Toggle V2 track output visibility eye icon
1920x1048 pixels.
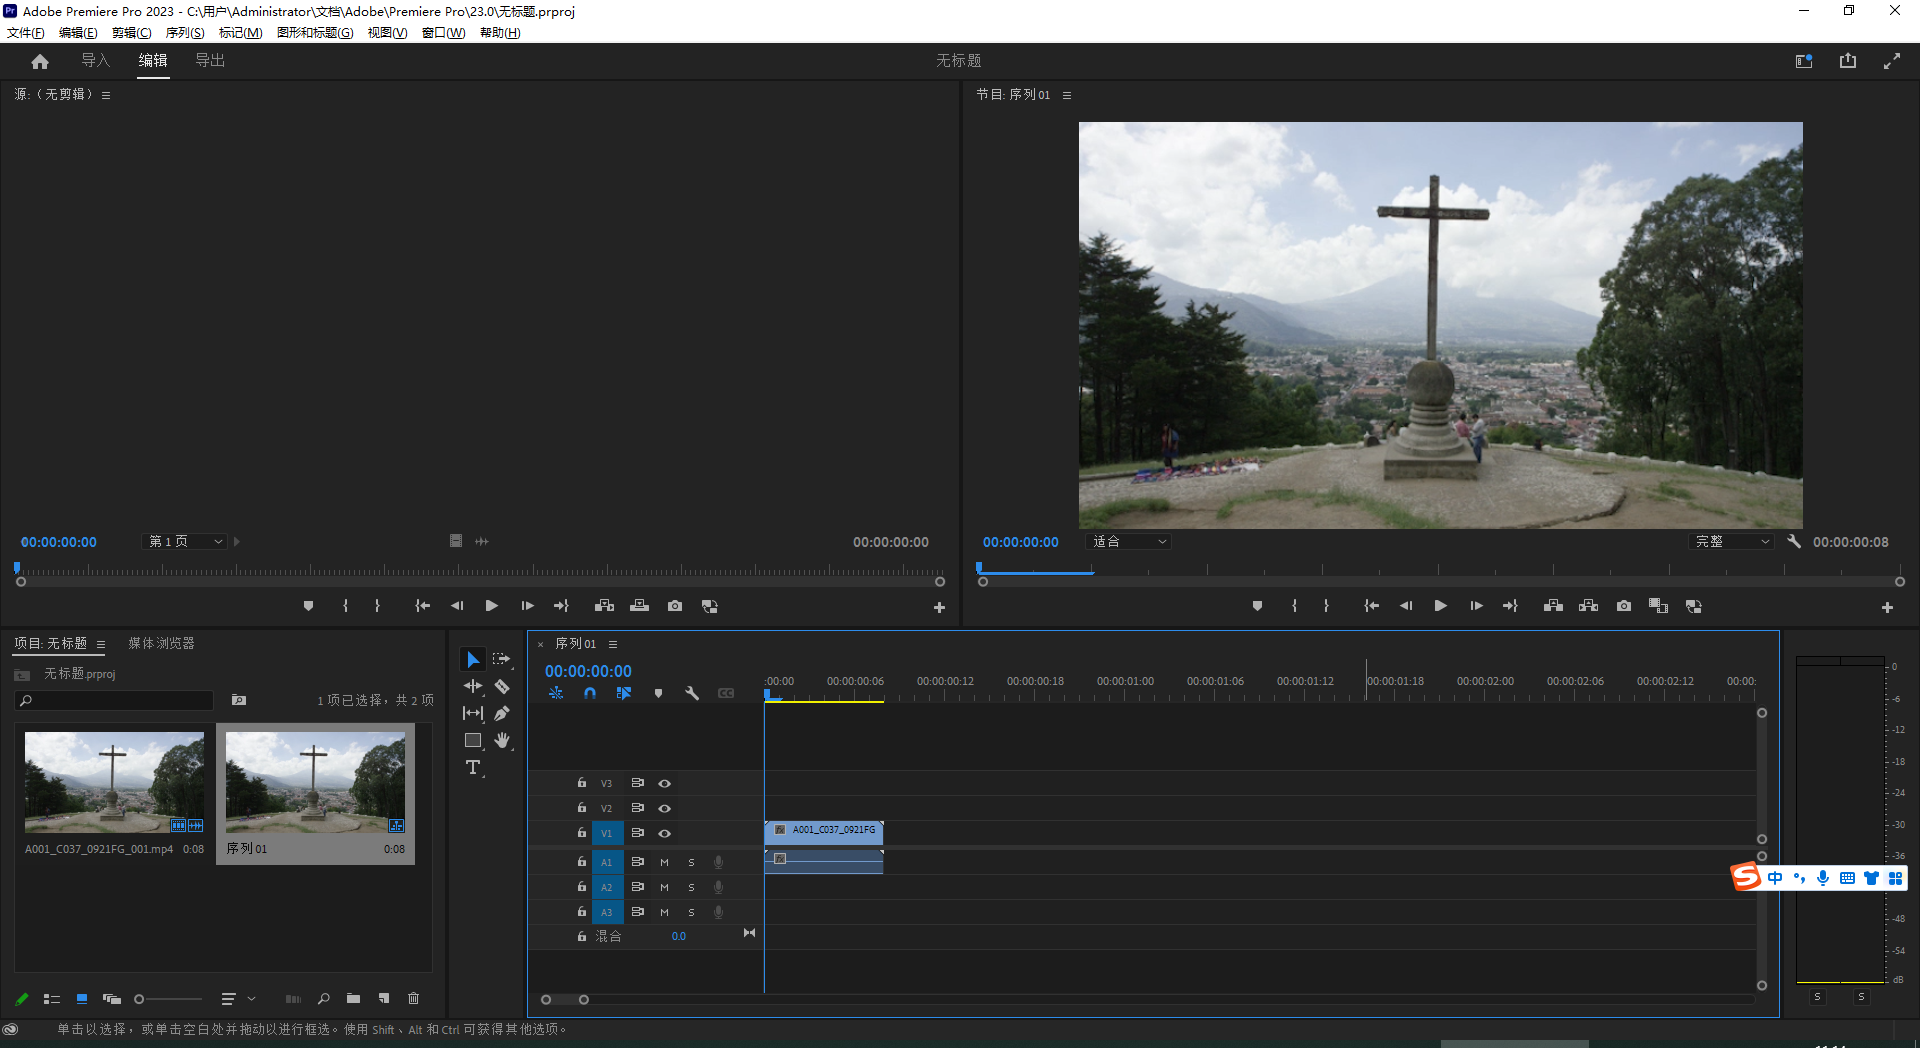664,808
